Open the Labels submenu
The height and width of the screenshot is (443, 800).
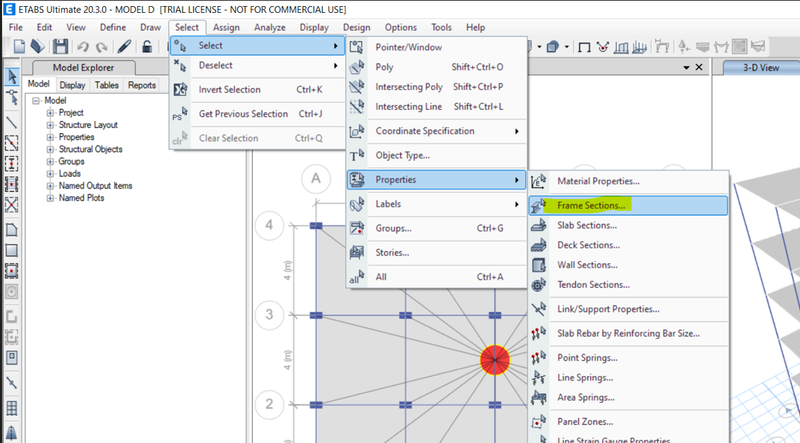436,204
